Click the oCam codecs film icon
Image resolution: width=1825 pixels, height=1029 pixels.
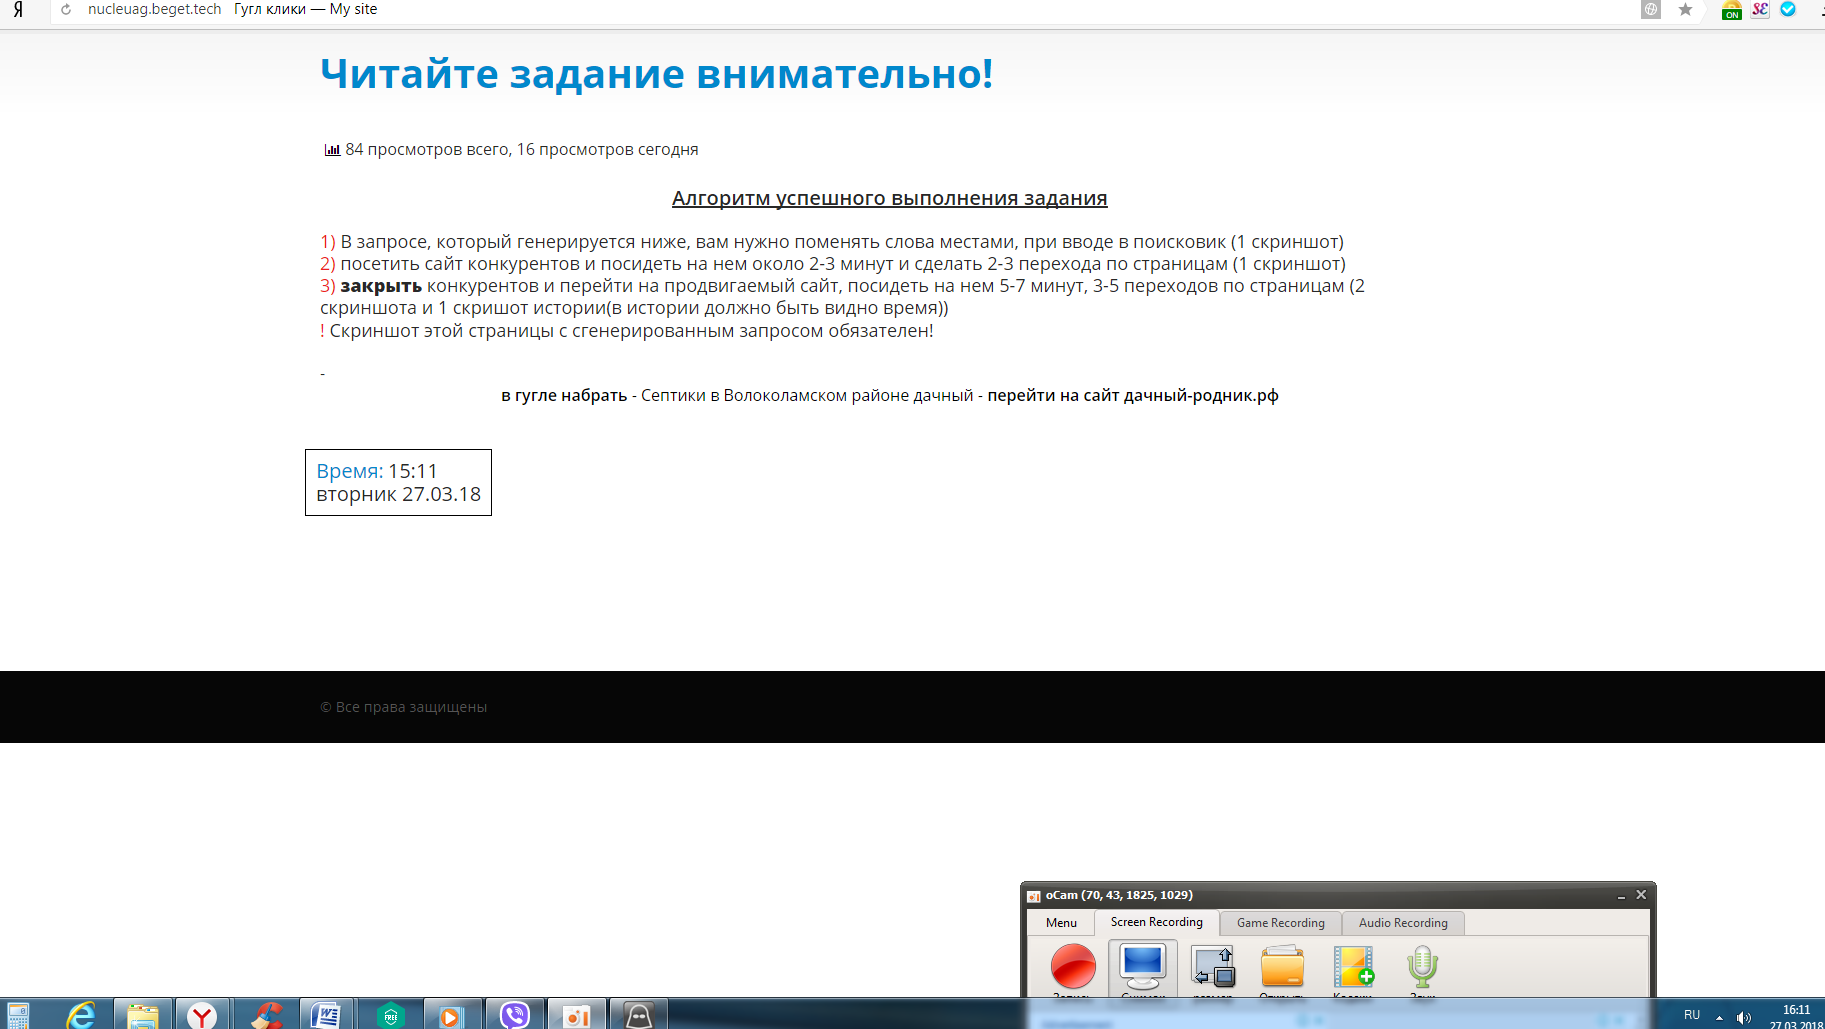click(1353, 967)
